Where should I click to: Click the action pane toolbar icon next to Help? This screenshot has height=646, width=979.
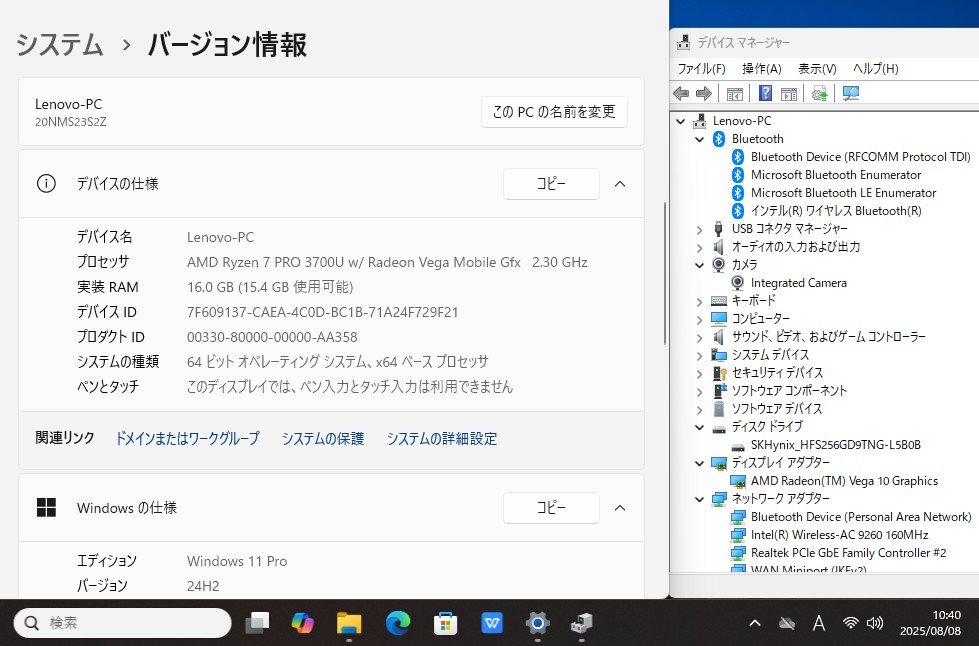pyautogui.click(x=789, y=94)
